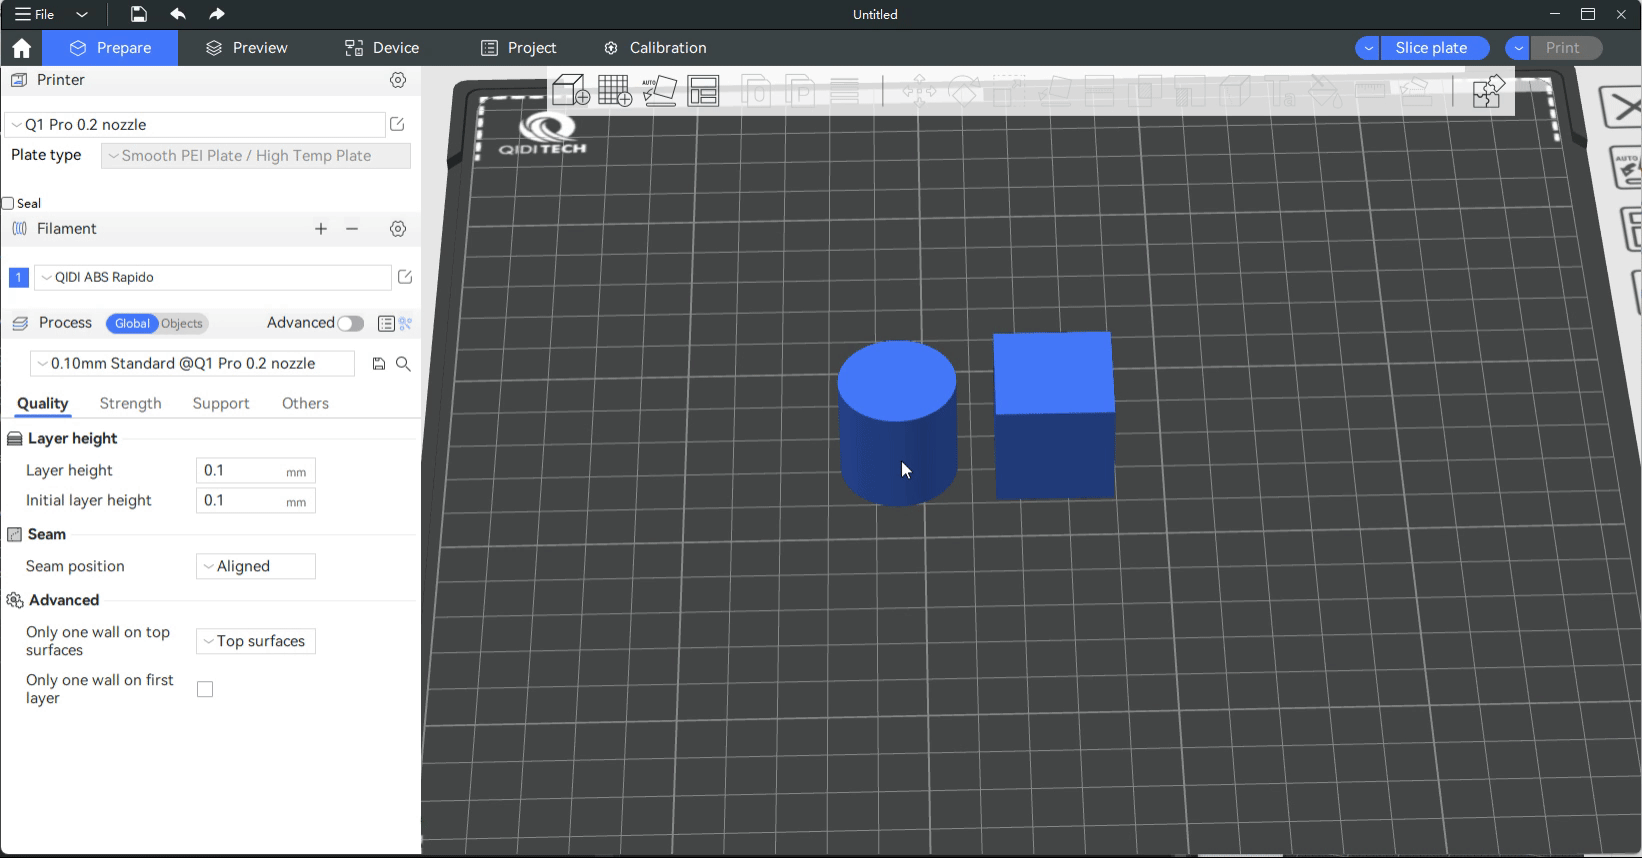Open the Assembly view puzzle icon
This screenshot has width=1642, height=858.
(1488, 91)
